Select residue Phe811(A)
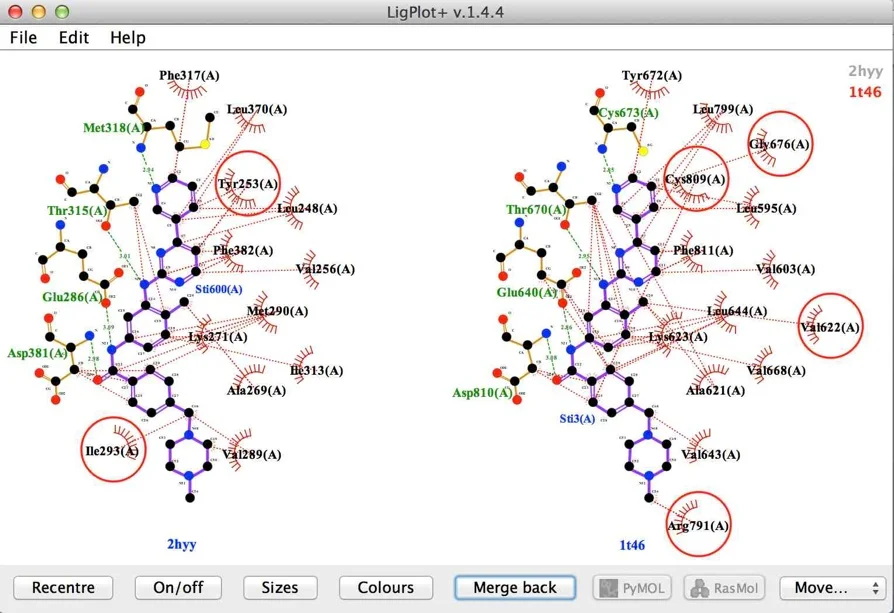894x613 pixels. point(703,250)
